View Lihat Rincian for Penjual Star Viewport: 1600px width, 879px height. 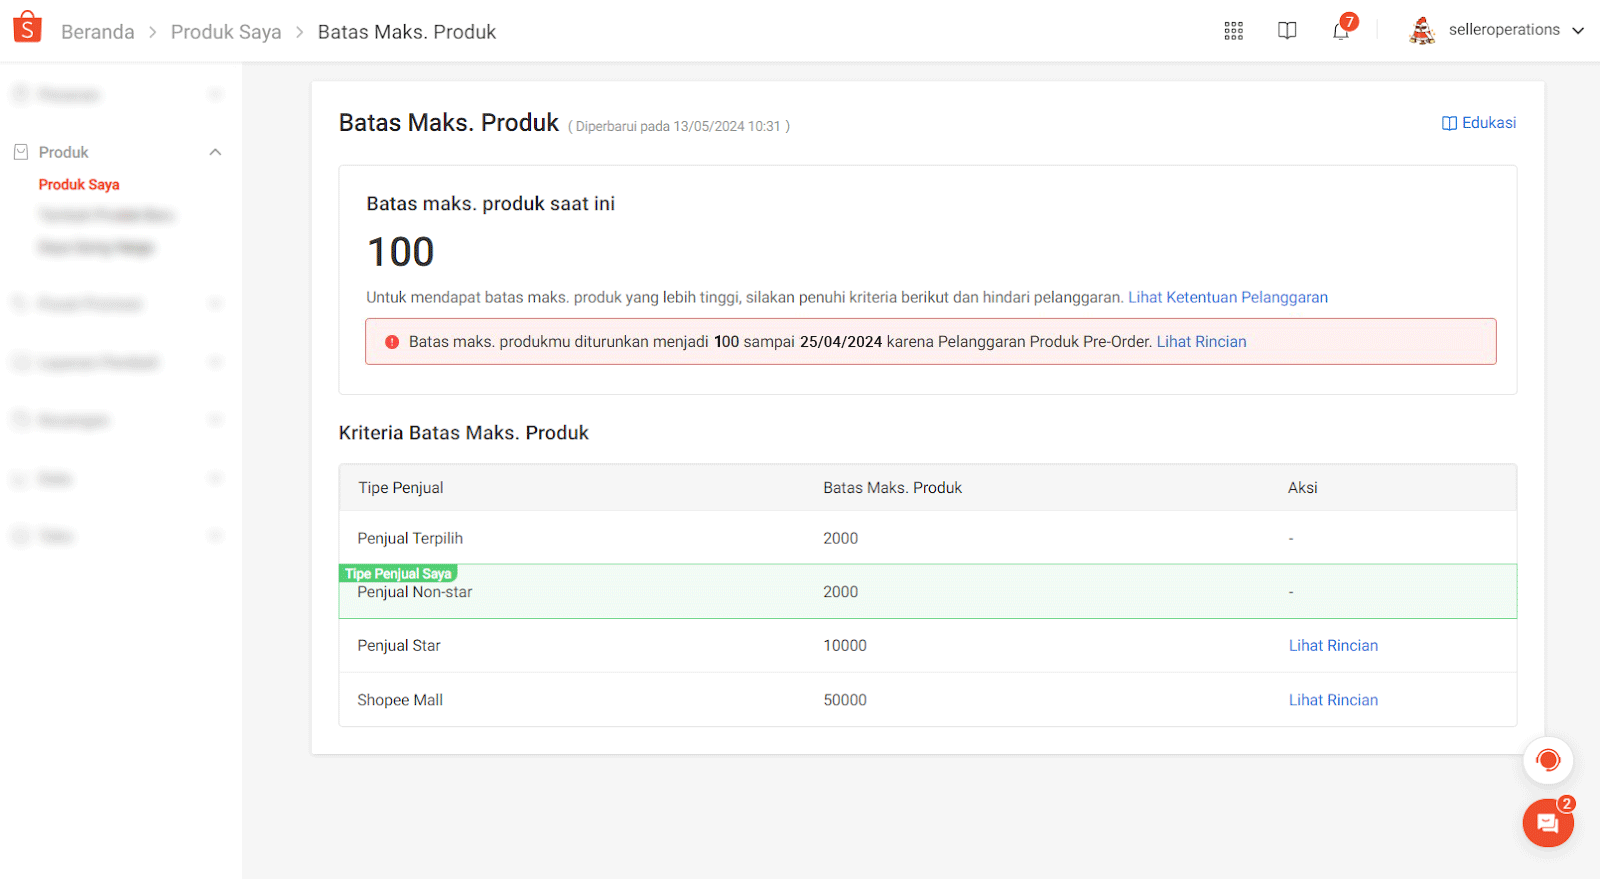point(1332,646)
